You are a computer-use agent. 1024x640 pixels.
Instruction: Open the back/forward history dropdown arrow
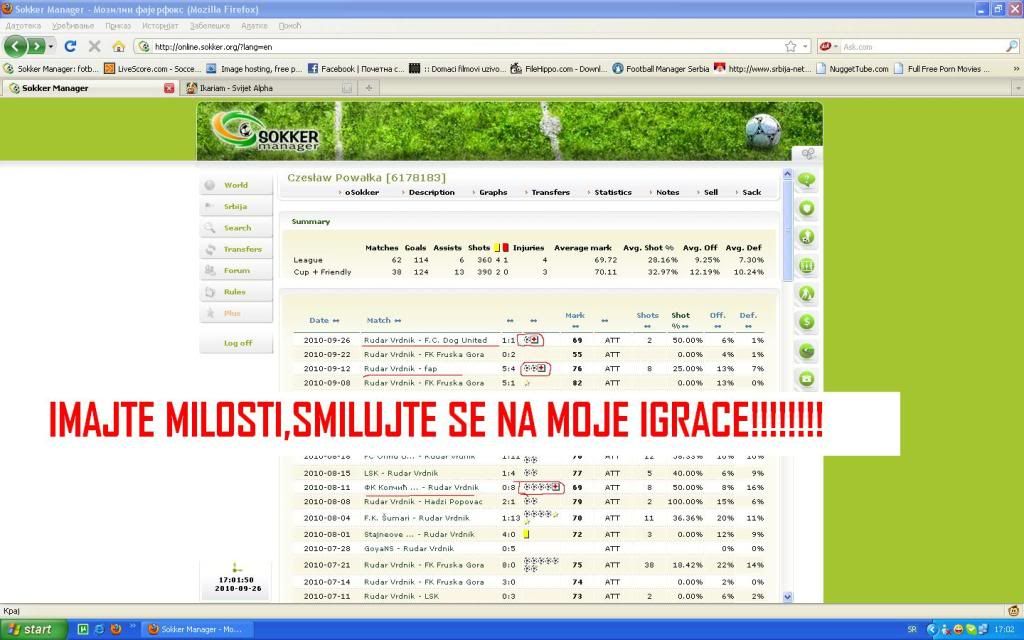tap(49, 46)
